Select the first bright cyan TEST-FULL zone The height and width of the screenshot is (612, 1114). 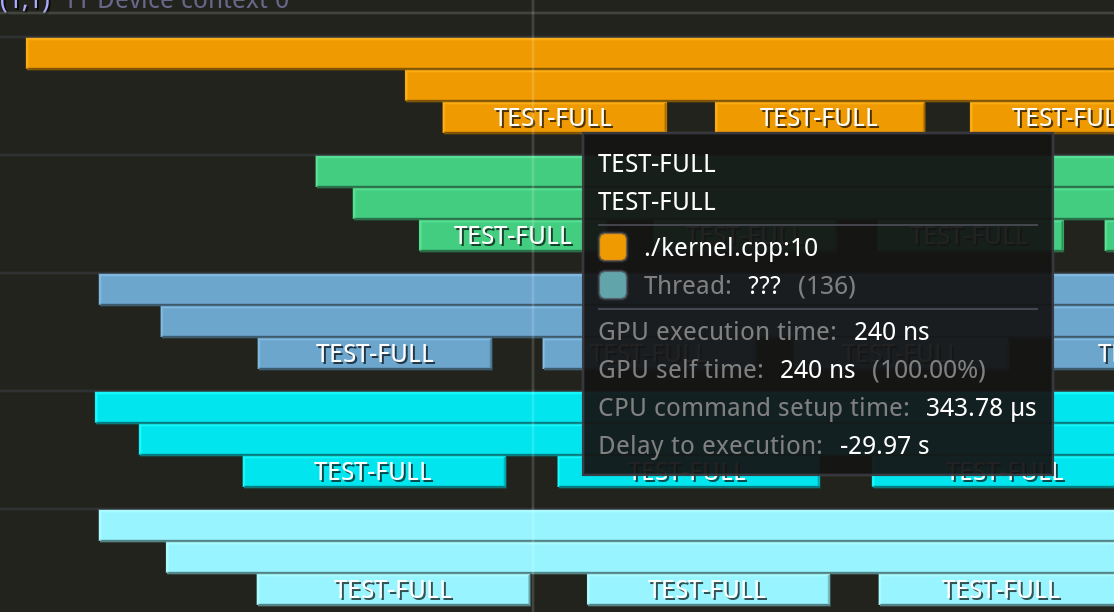click(373, 472)
